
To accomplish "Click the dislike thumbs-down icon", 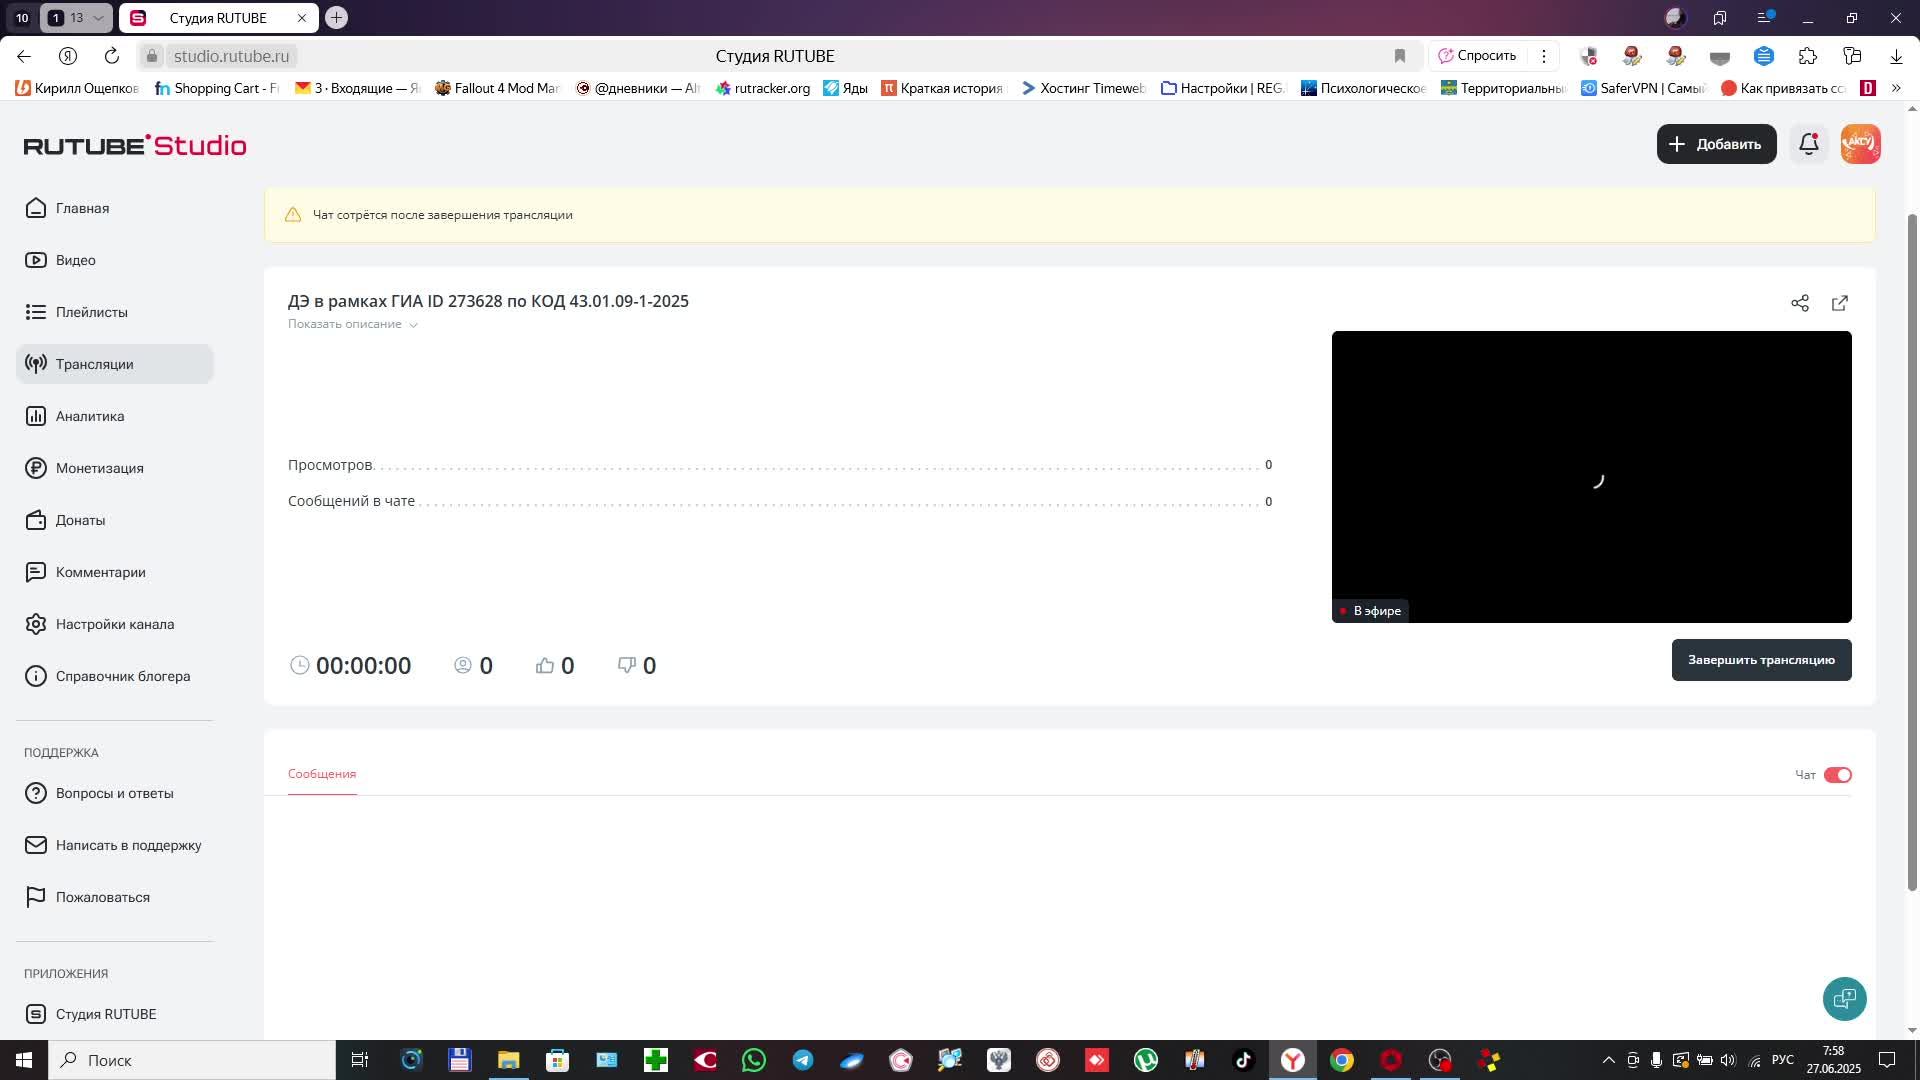I will [627, 665].
